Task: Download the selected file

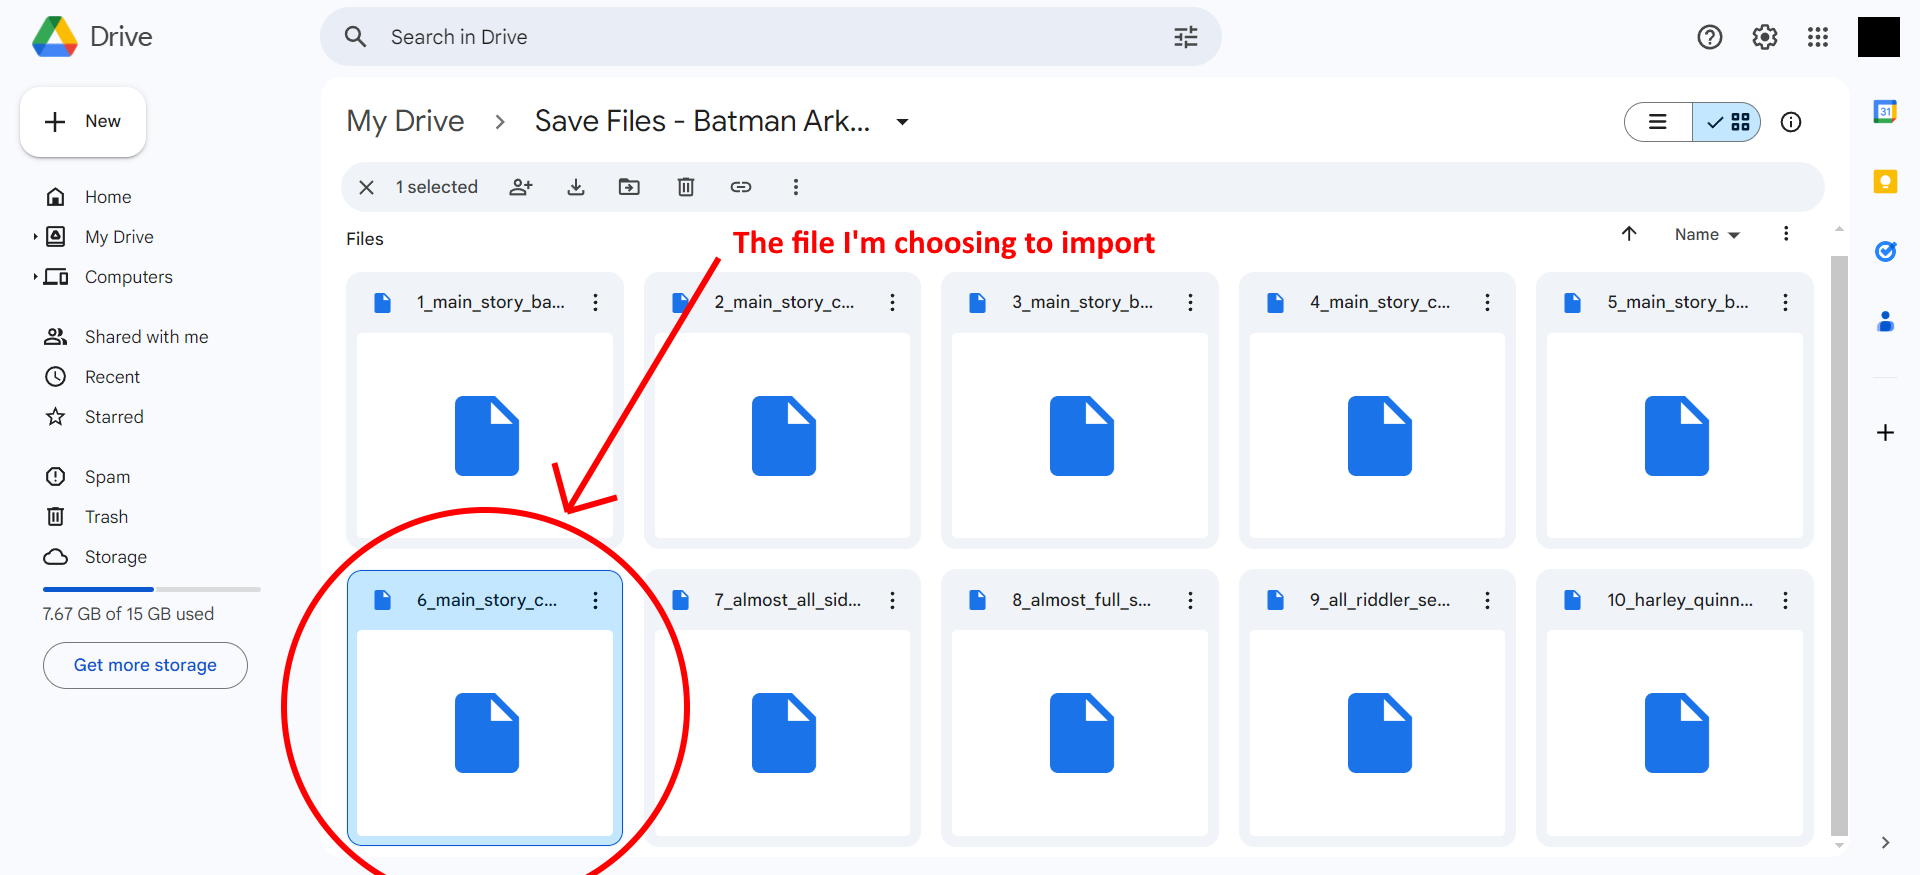Action: (x=576, y=187)
